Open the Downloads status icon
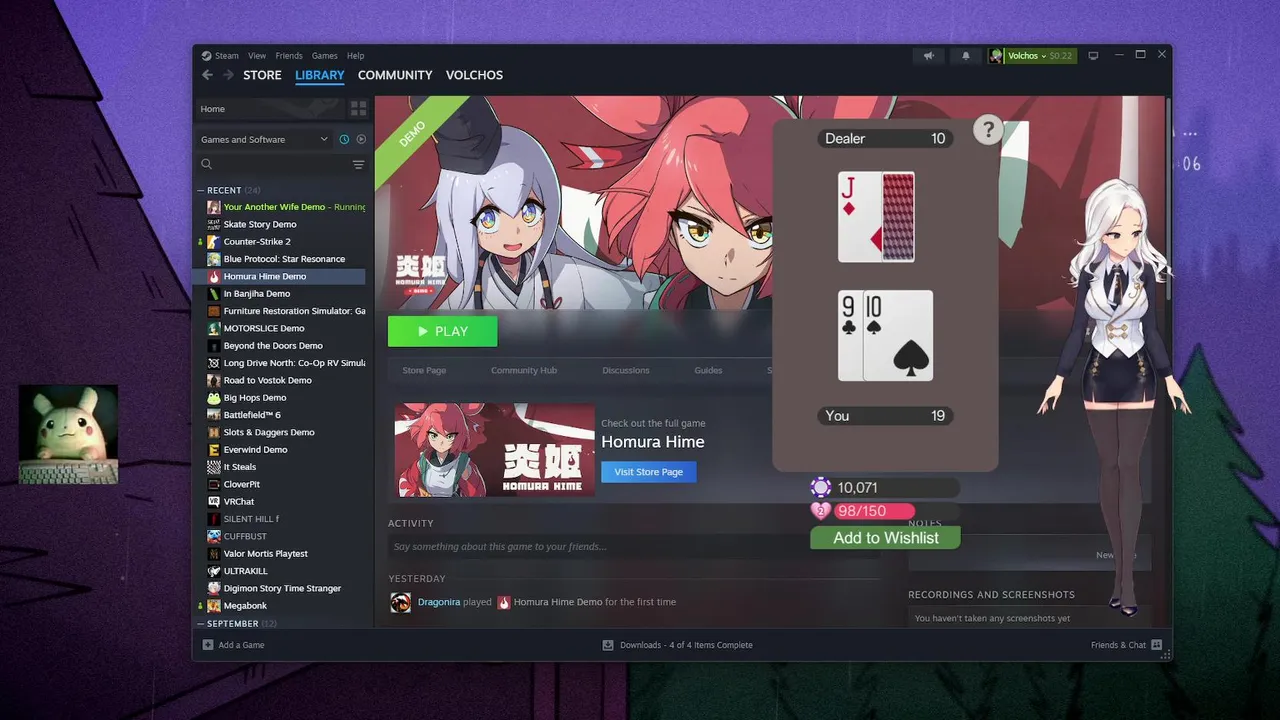1280x720 pixels. (x=608, y=645)
